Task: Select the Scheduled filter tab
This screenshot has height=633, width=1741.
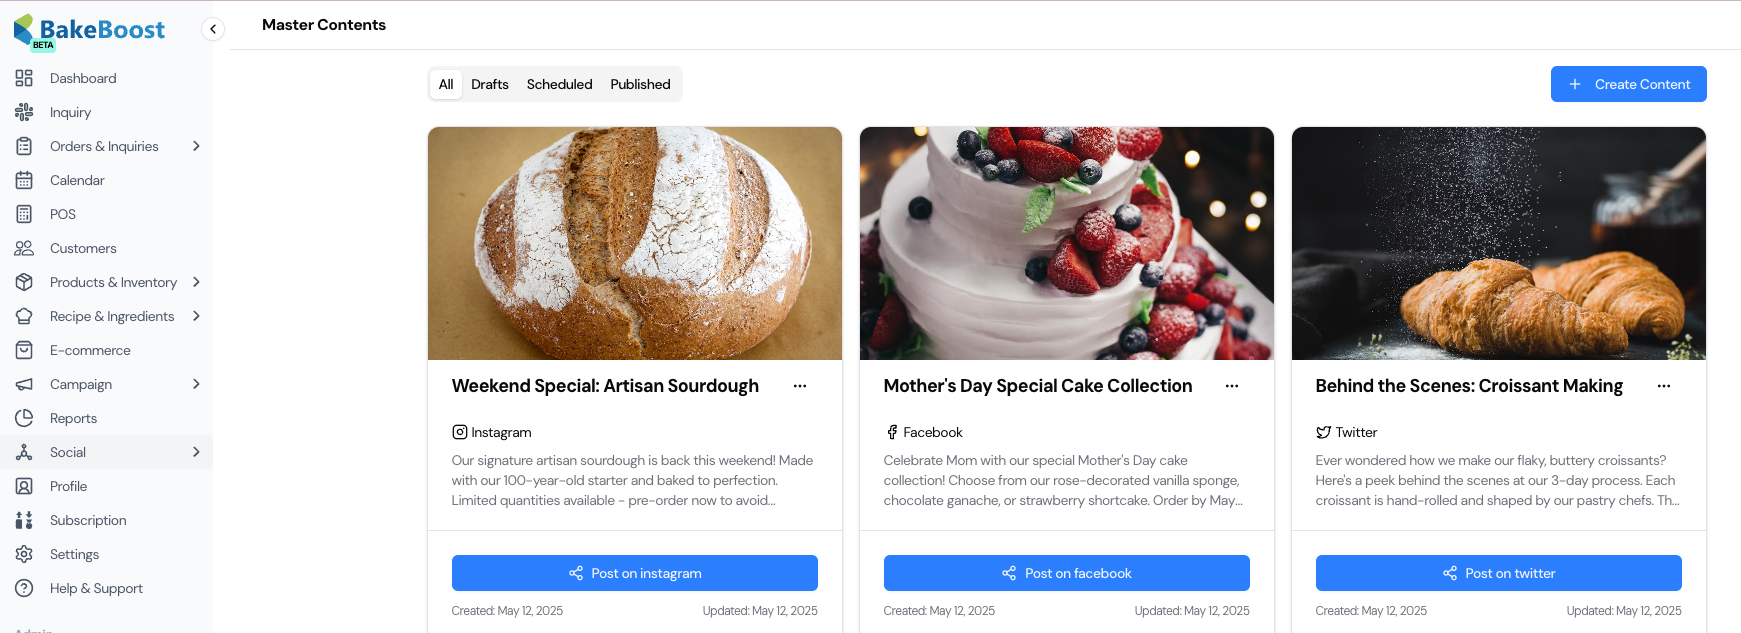Action: (559, 84)
